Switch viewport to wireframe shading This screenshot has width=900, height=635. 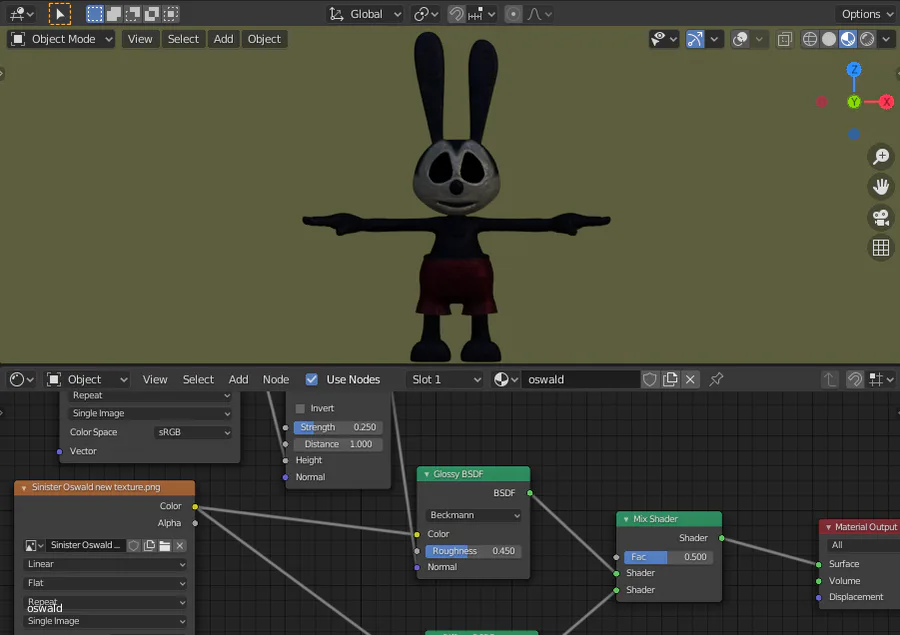pyautogui.click(x=809, y=39)
